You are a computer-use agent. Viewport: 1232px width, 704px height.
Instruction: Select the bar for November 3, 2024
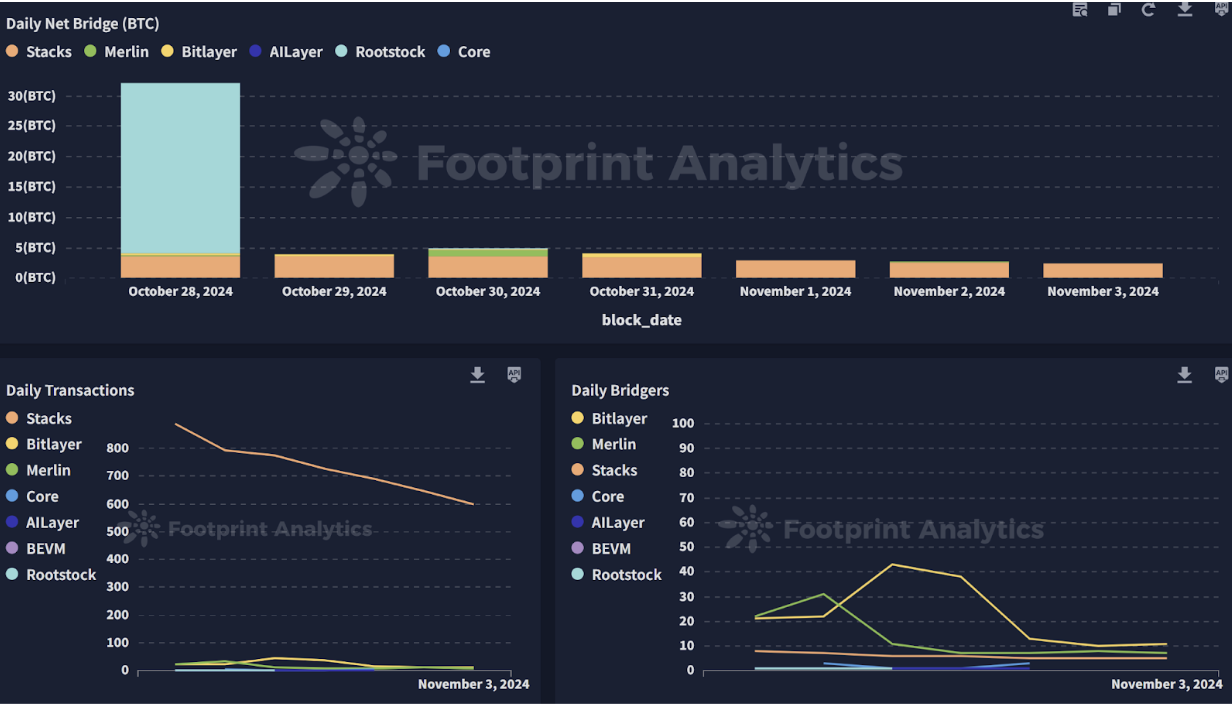pos(1103,270)
